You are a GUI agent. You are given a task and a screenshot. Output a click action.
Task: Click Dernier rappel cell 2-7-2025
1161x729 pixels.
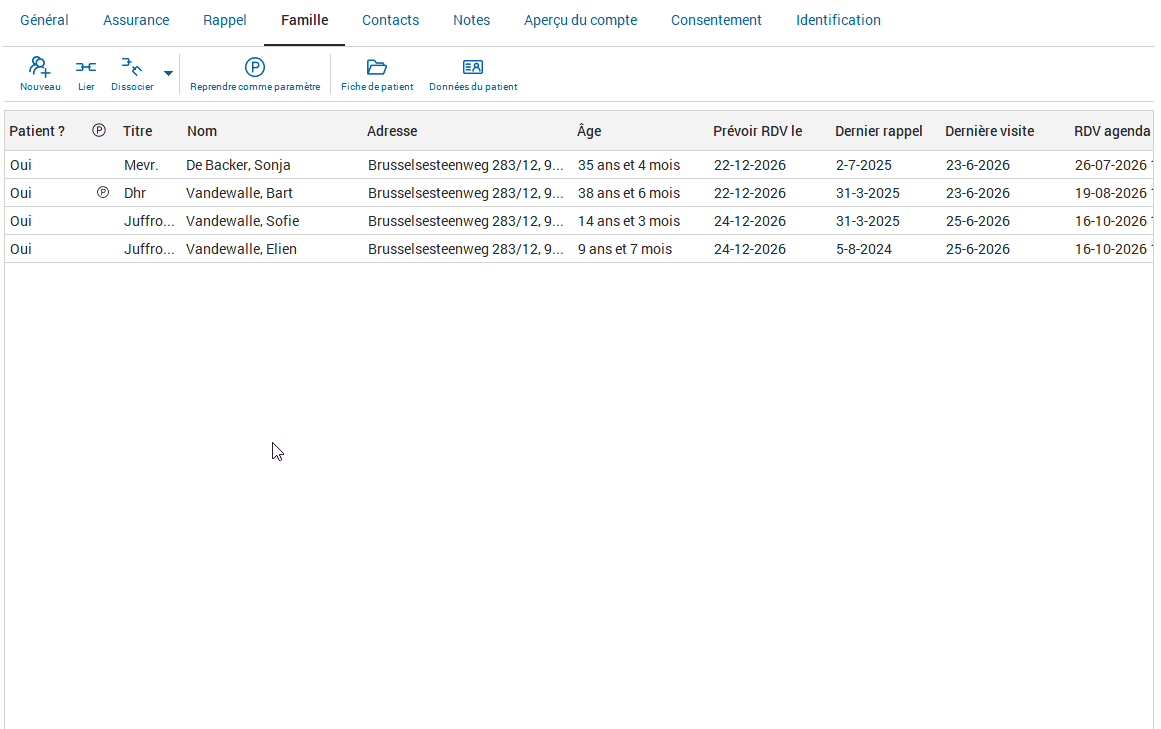tap(863, 165)
